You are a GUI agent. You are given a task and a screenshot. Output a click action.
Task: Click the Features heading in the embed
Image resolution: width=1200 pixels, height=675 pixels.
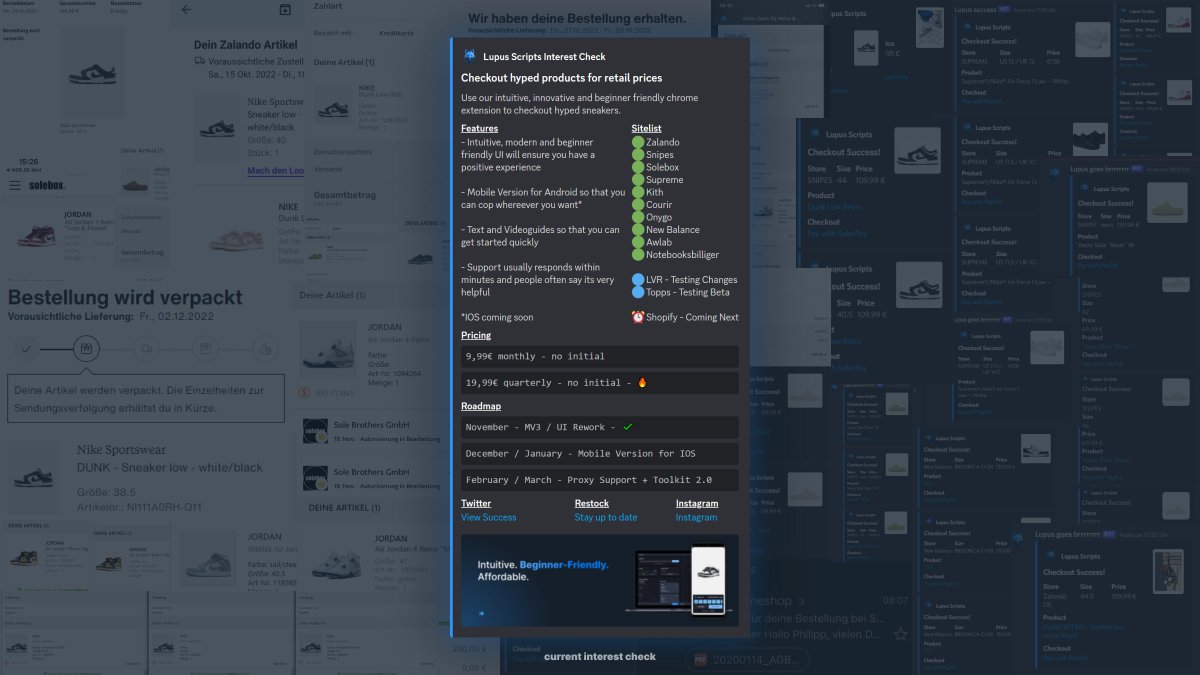[x=479, y=128]
